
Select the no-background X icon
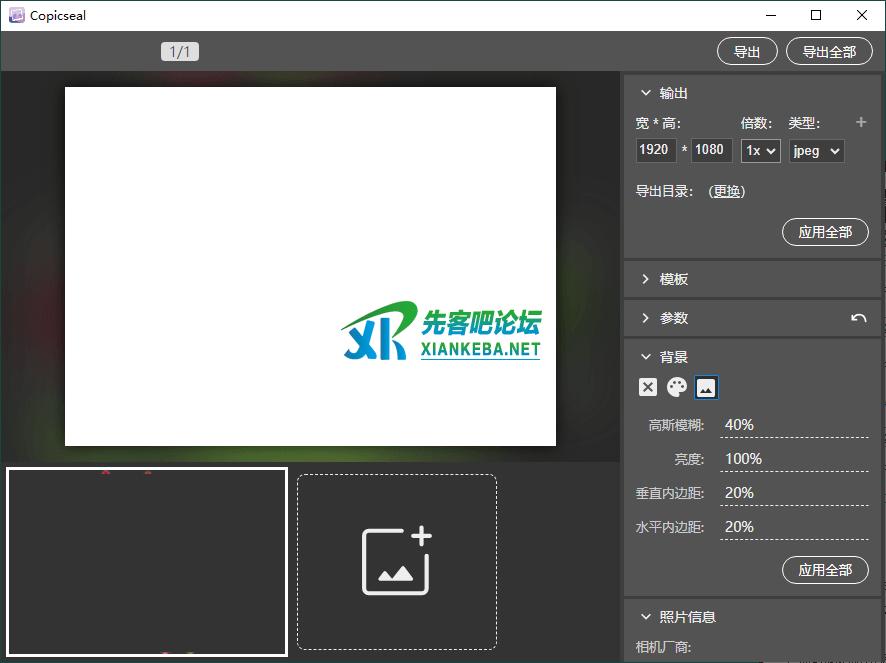coord(648,388)
